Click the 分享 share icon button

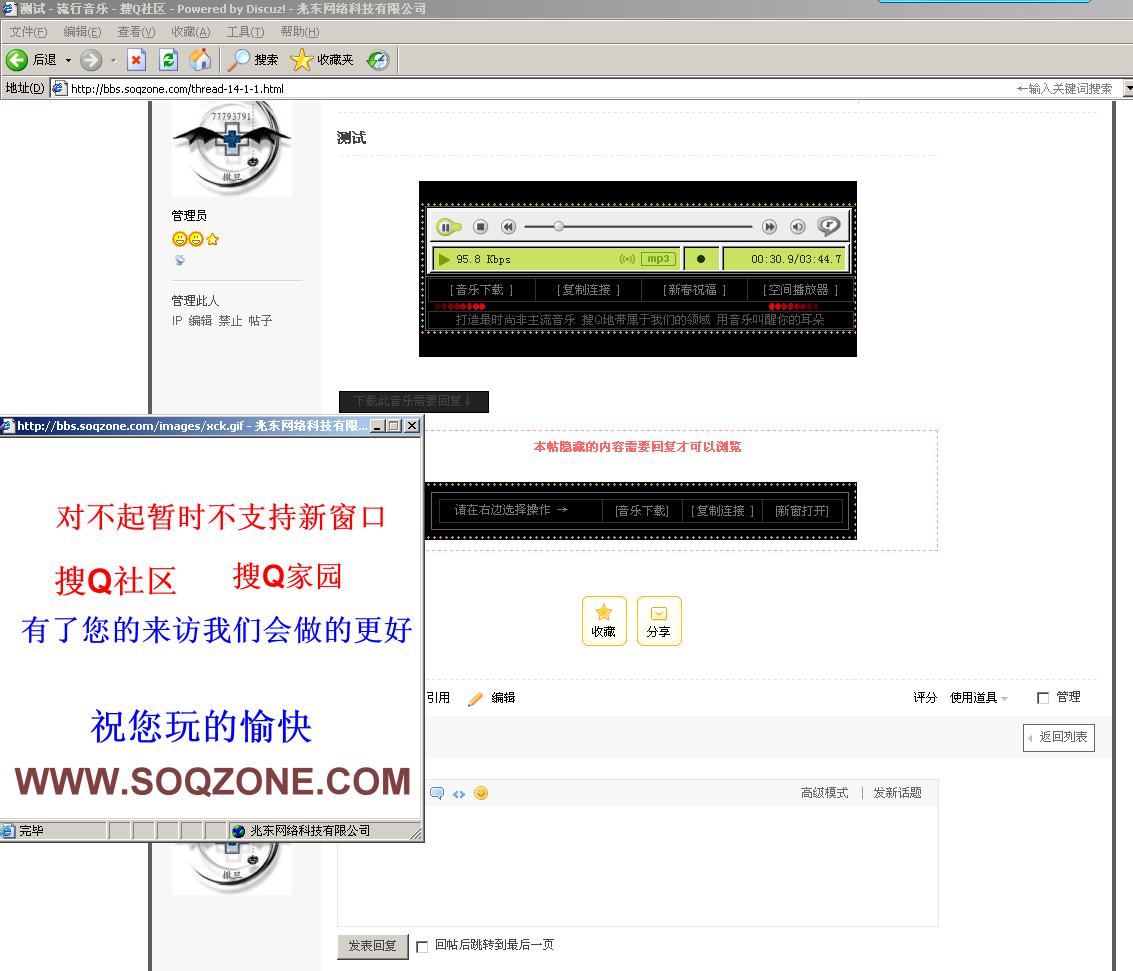pyautogui.click(x=659, y=621)
